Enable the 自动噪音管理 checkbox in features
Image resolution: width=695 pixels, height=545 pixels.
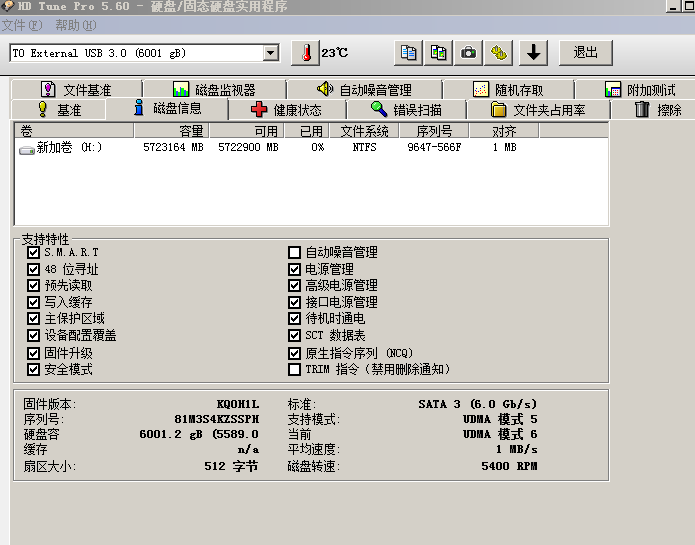point(294,253)
